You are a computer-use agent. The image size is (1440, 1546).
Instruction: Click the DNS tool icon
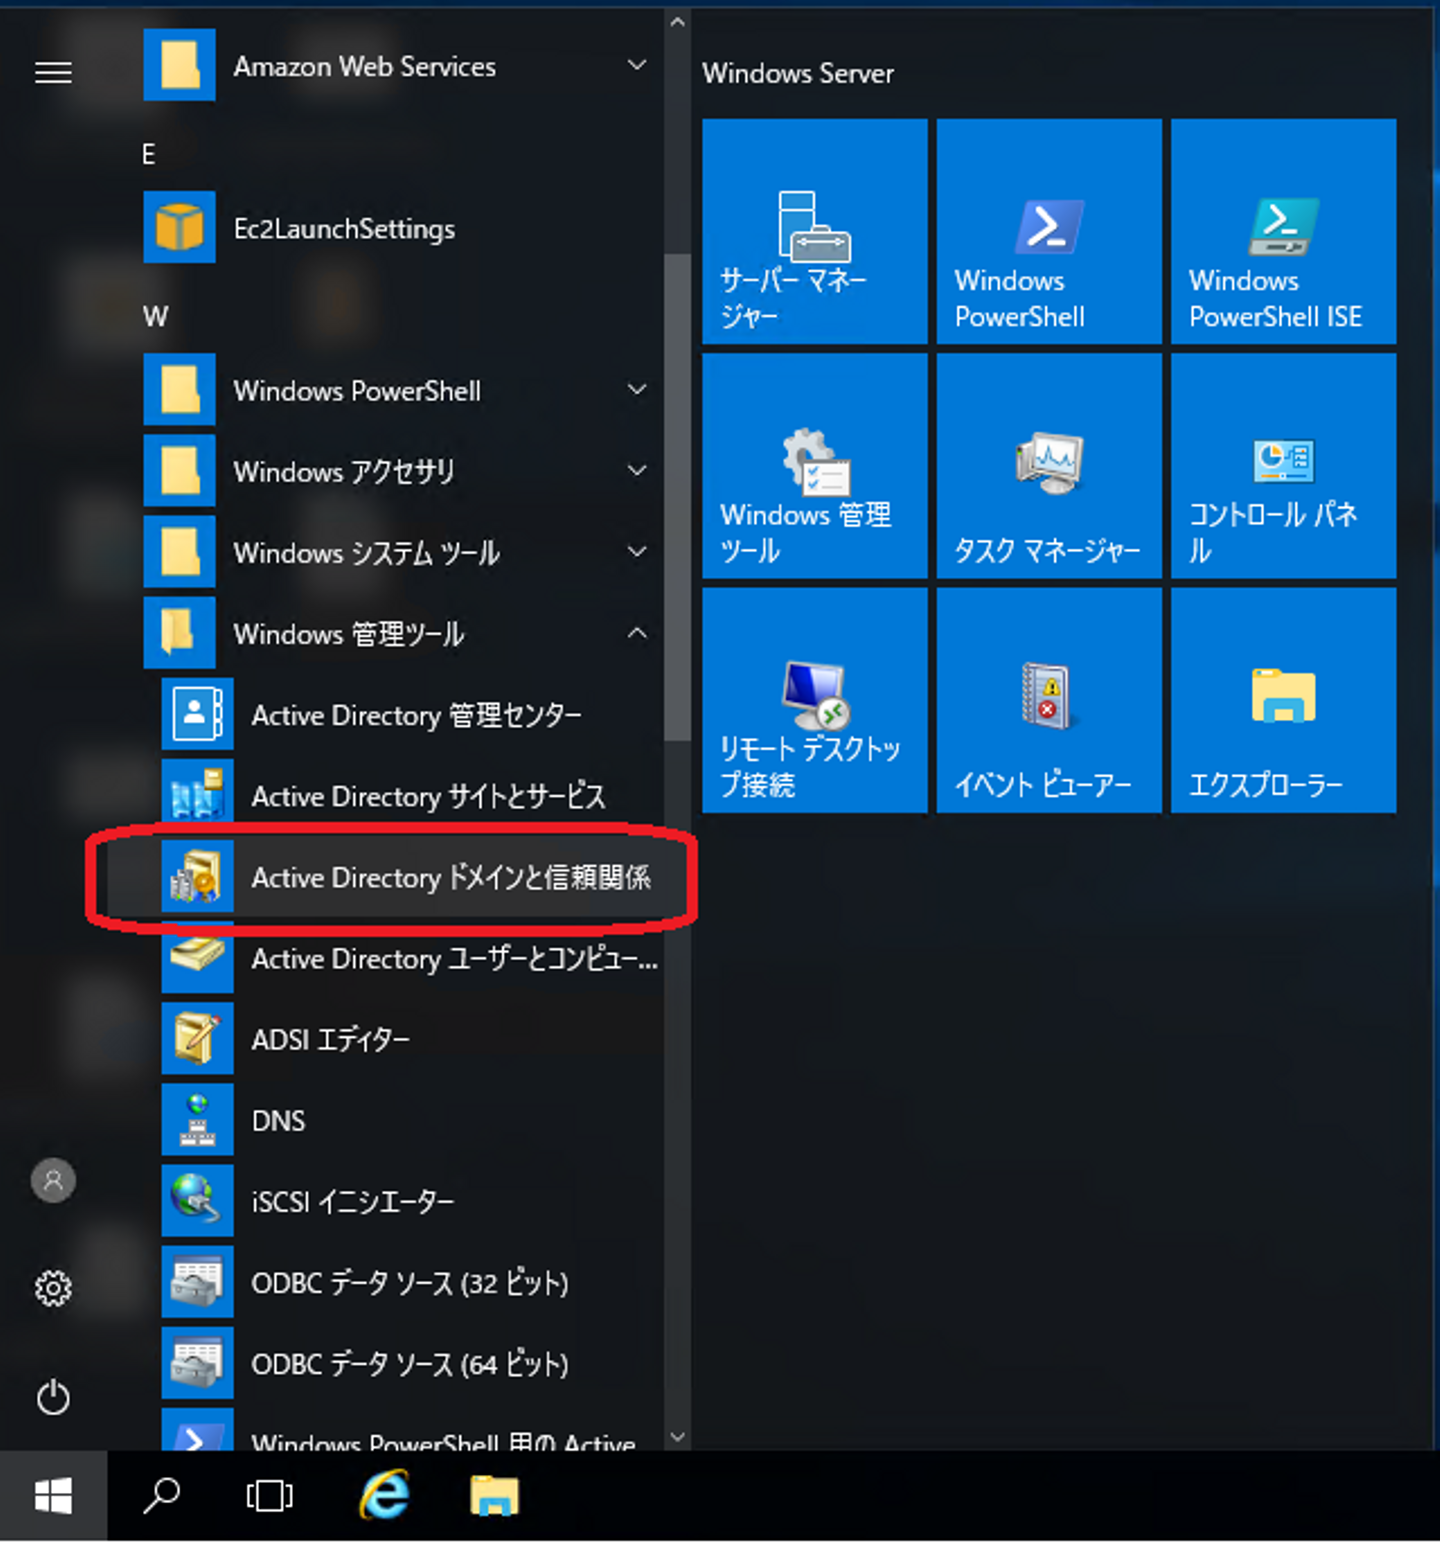(198, 1120)
